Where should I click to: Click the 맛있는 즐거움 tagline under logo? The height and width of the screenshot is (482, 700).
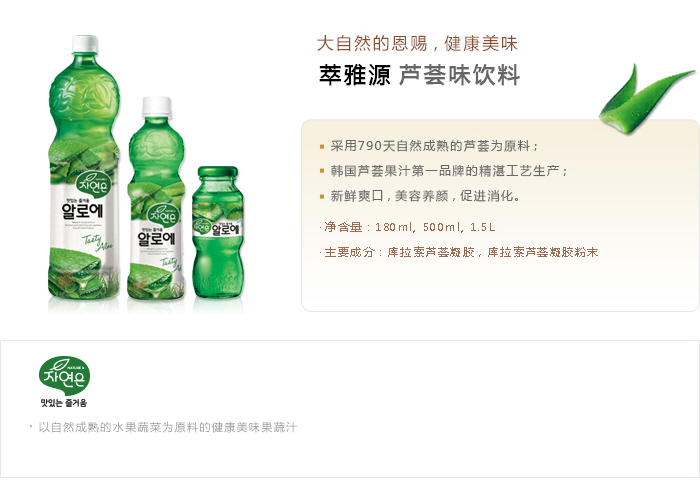click(64, 403)
